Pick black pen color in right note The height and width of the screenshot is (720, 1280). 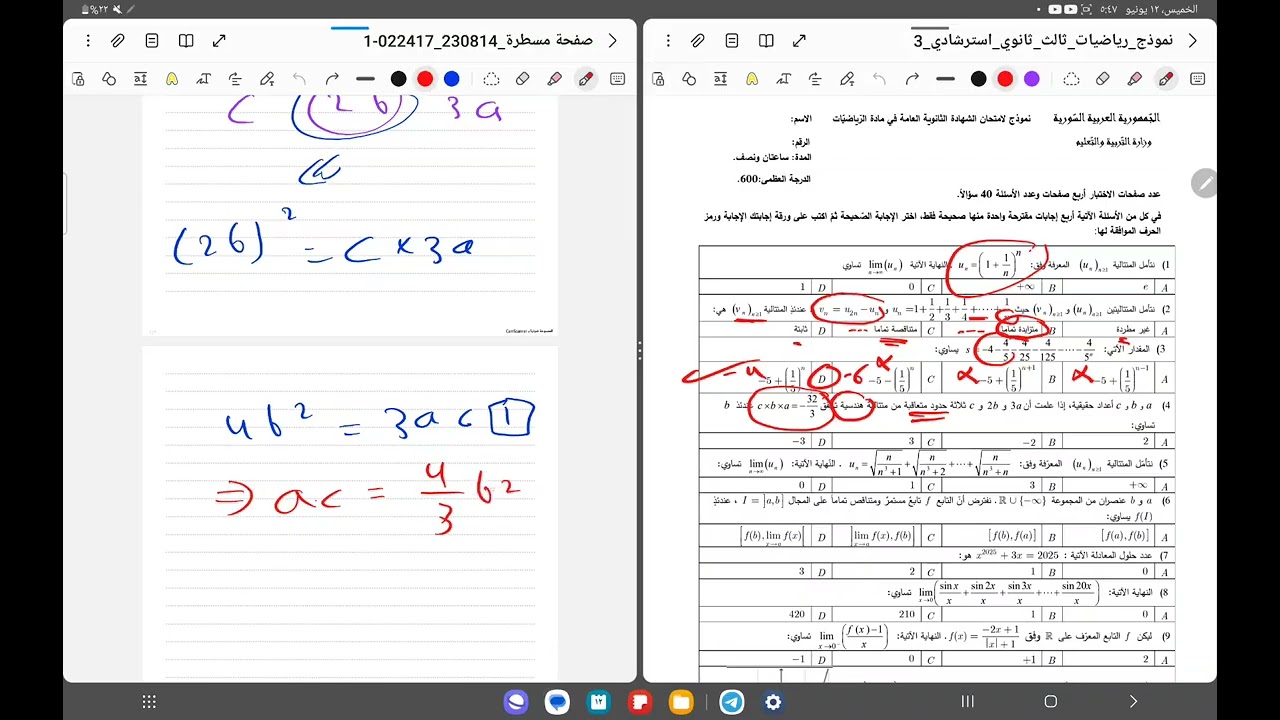pyautogui.click(x=978, y=79)
